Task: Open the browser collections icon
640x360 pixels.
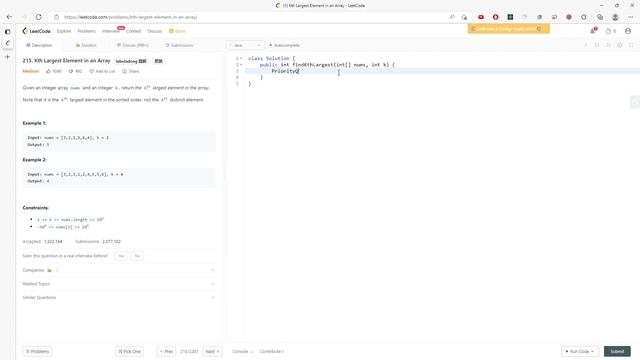Action: tap(600, 17)
